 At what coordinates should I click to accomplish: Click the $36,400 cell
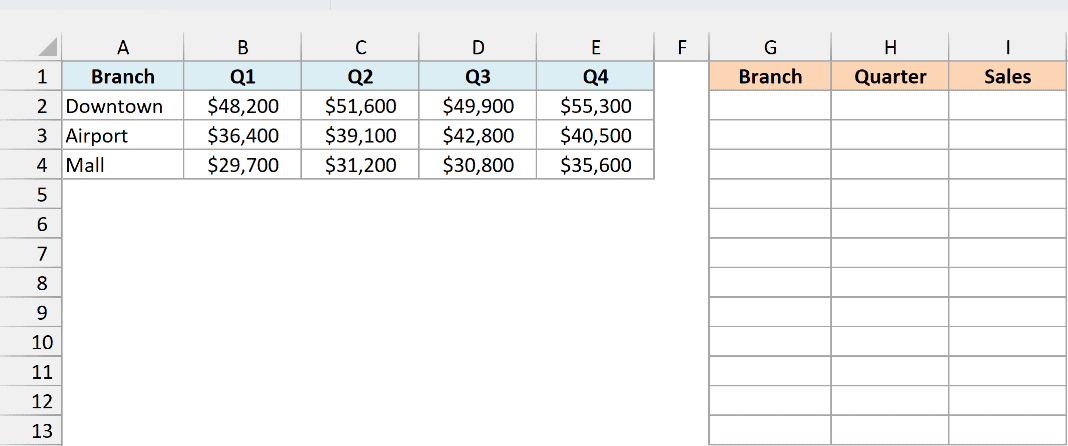pos(242,136)
